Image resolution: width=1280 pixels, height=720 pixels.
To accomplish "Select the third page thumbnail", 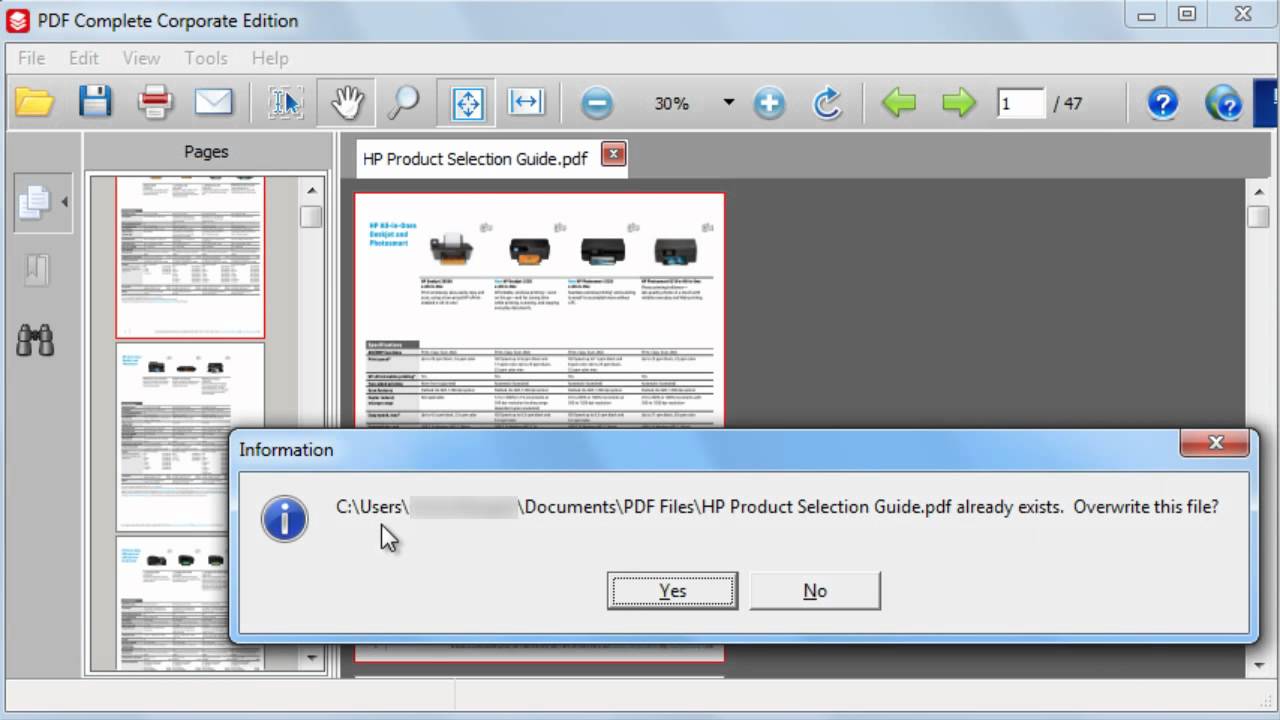I will tap(190, 603).
